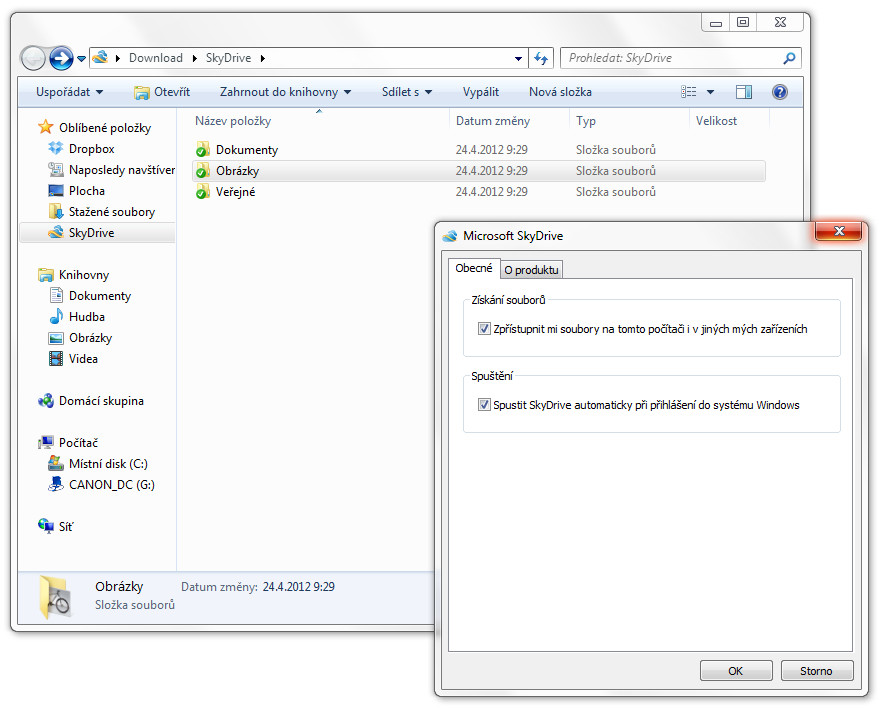Toggle Spustit SkyDrive automaticky checkbox
This screenshot has height=709, width=881.
[x=484, y=405]
